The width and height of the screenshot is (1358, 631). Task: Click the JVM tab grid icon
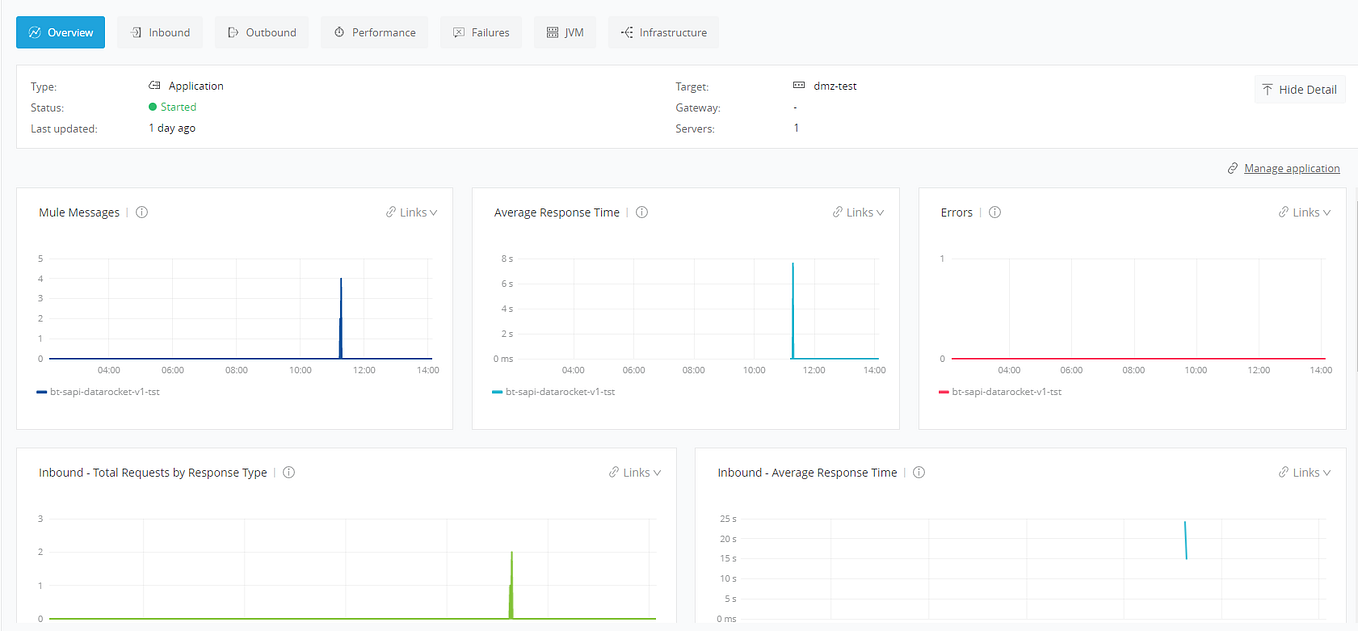pyautogui.click(x=552, y=31)
